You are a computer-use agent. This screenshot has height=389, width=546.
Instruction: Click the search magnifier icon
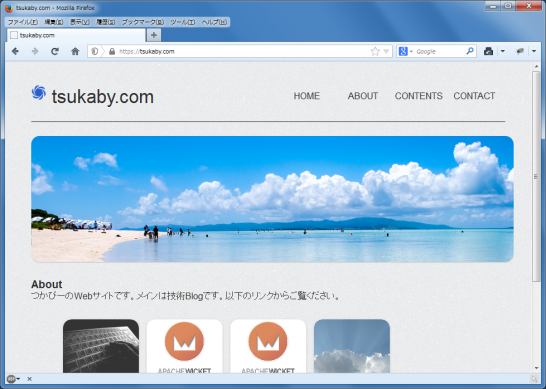[470, 51]
